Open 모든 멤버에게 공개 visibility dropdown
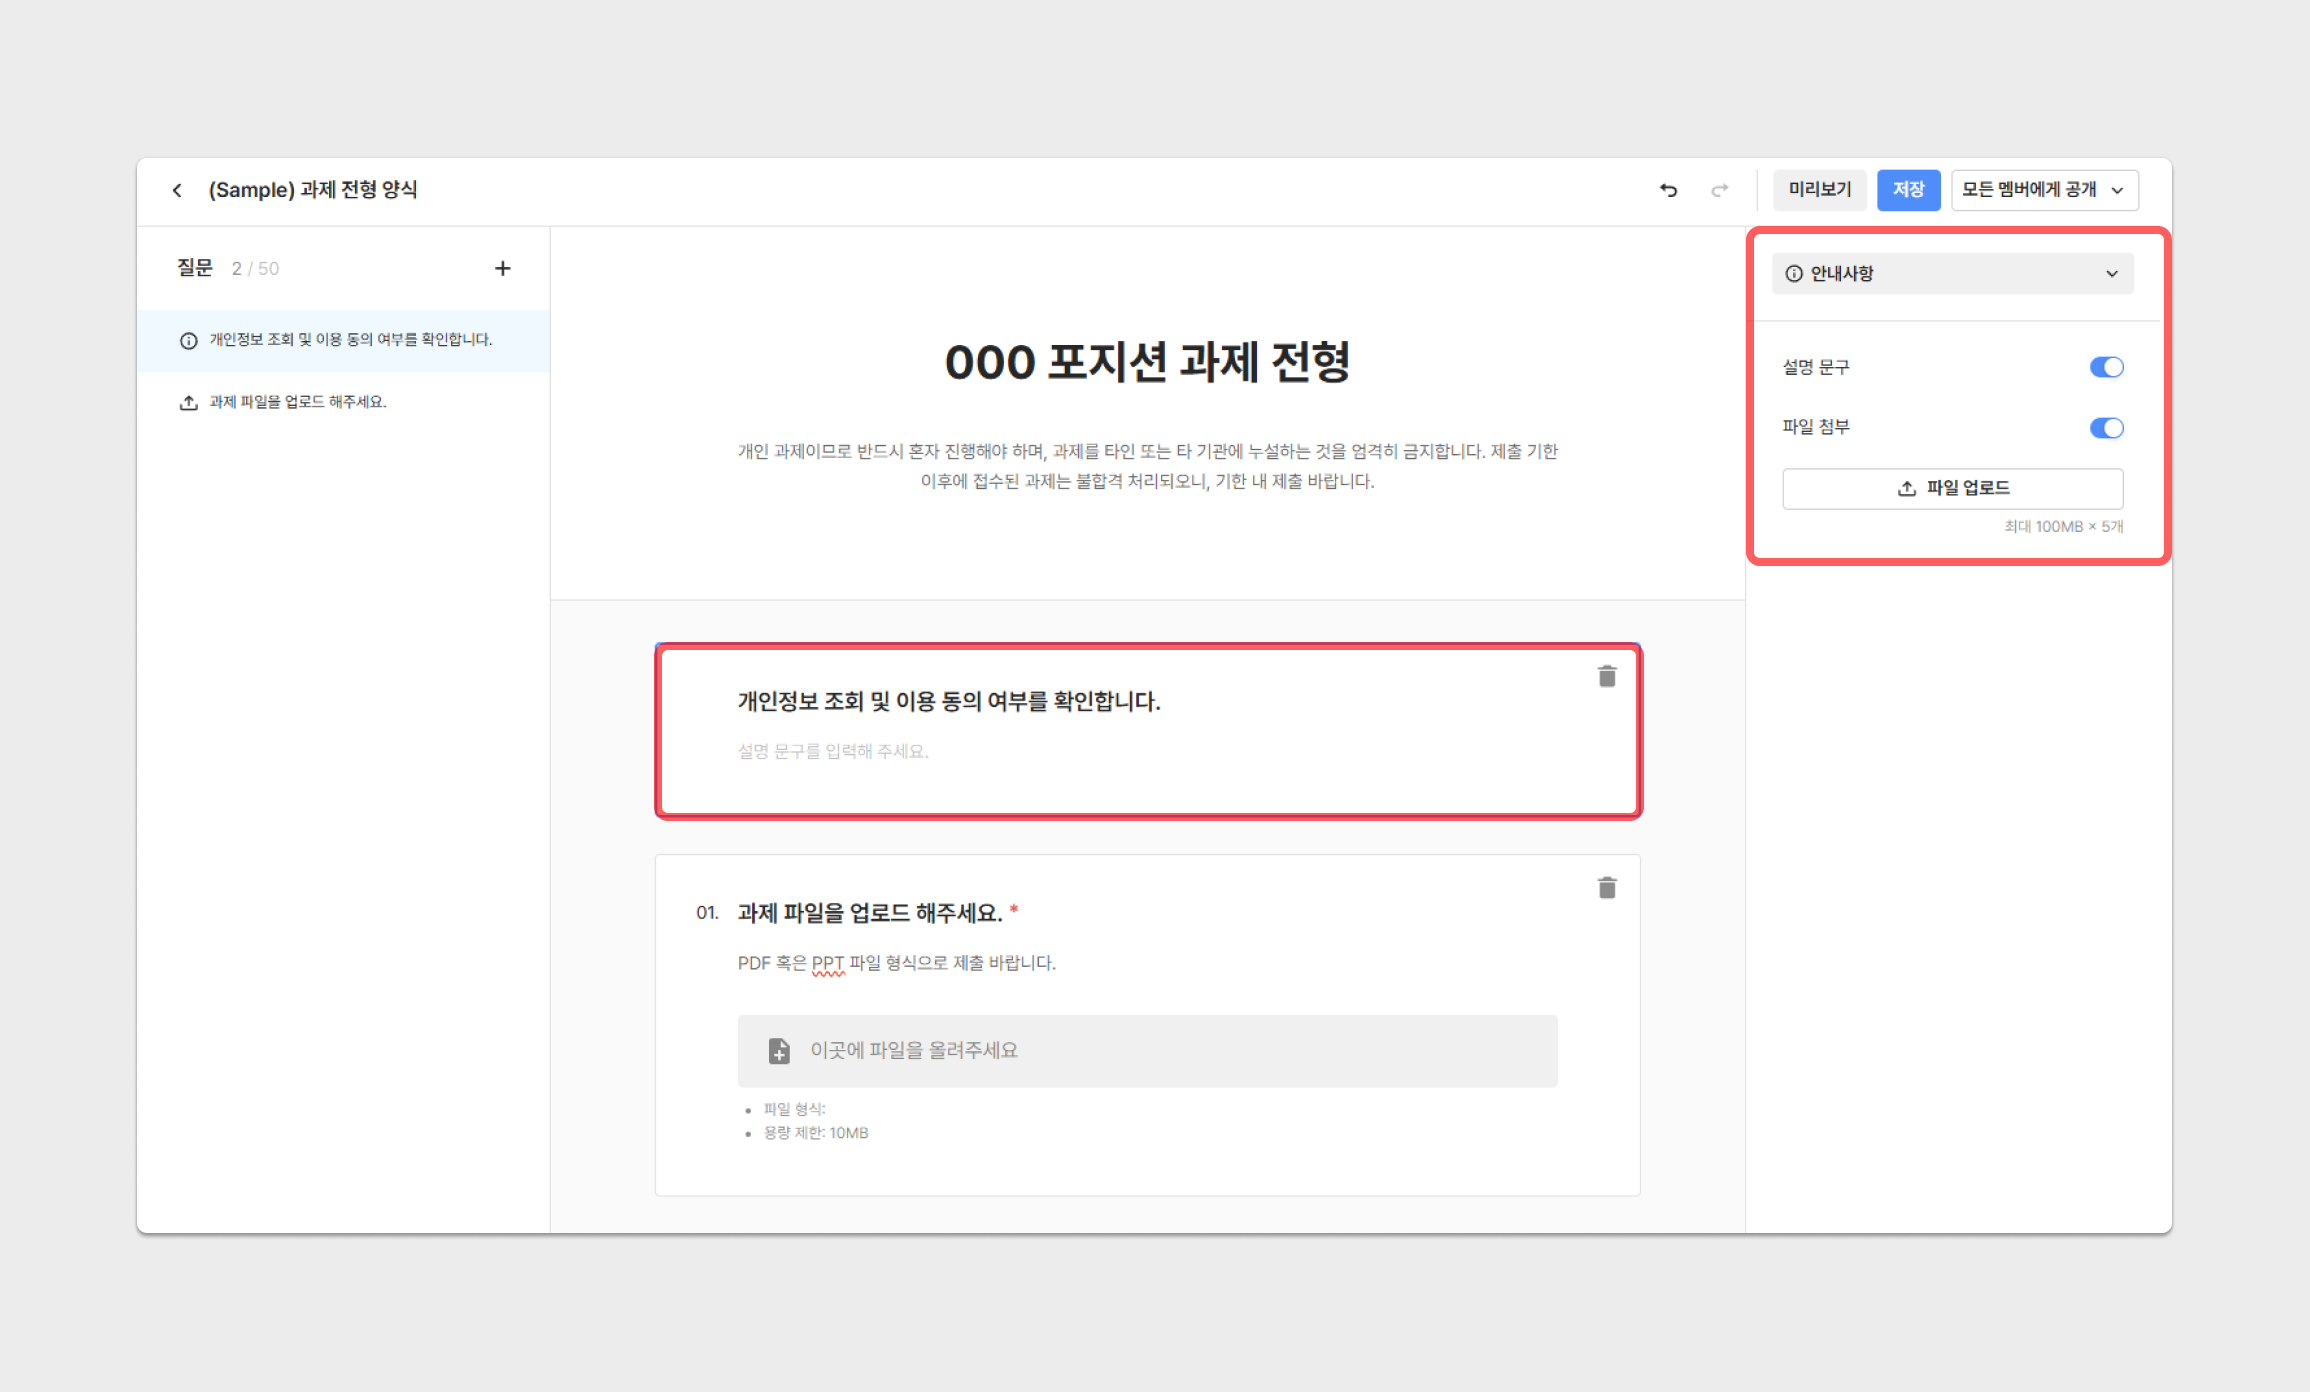The height and width of the screenshot is (1392, 2310). click(2043, 190)
